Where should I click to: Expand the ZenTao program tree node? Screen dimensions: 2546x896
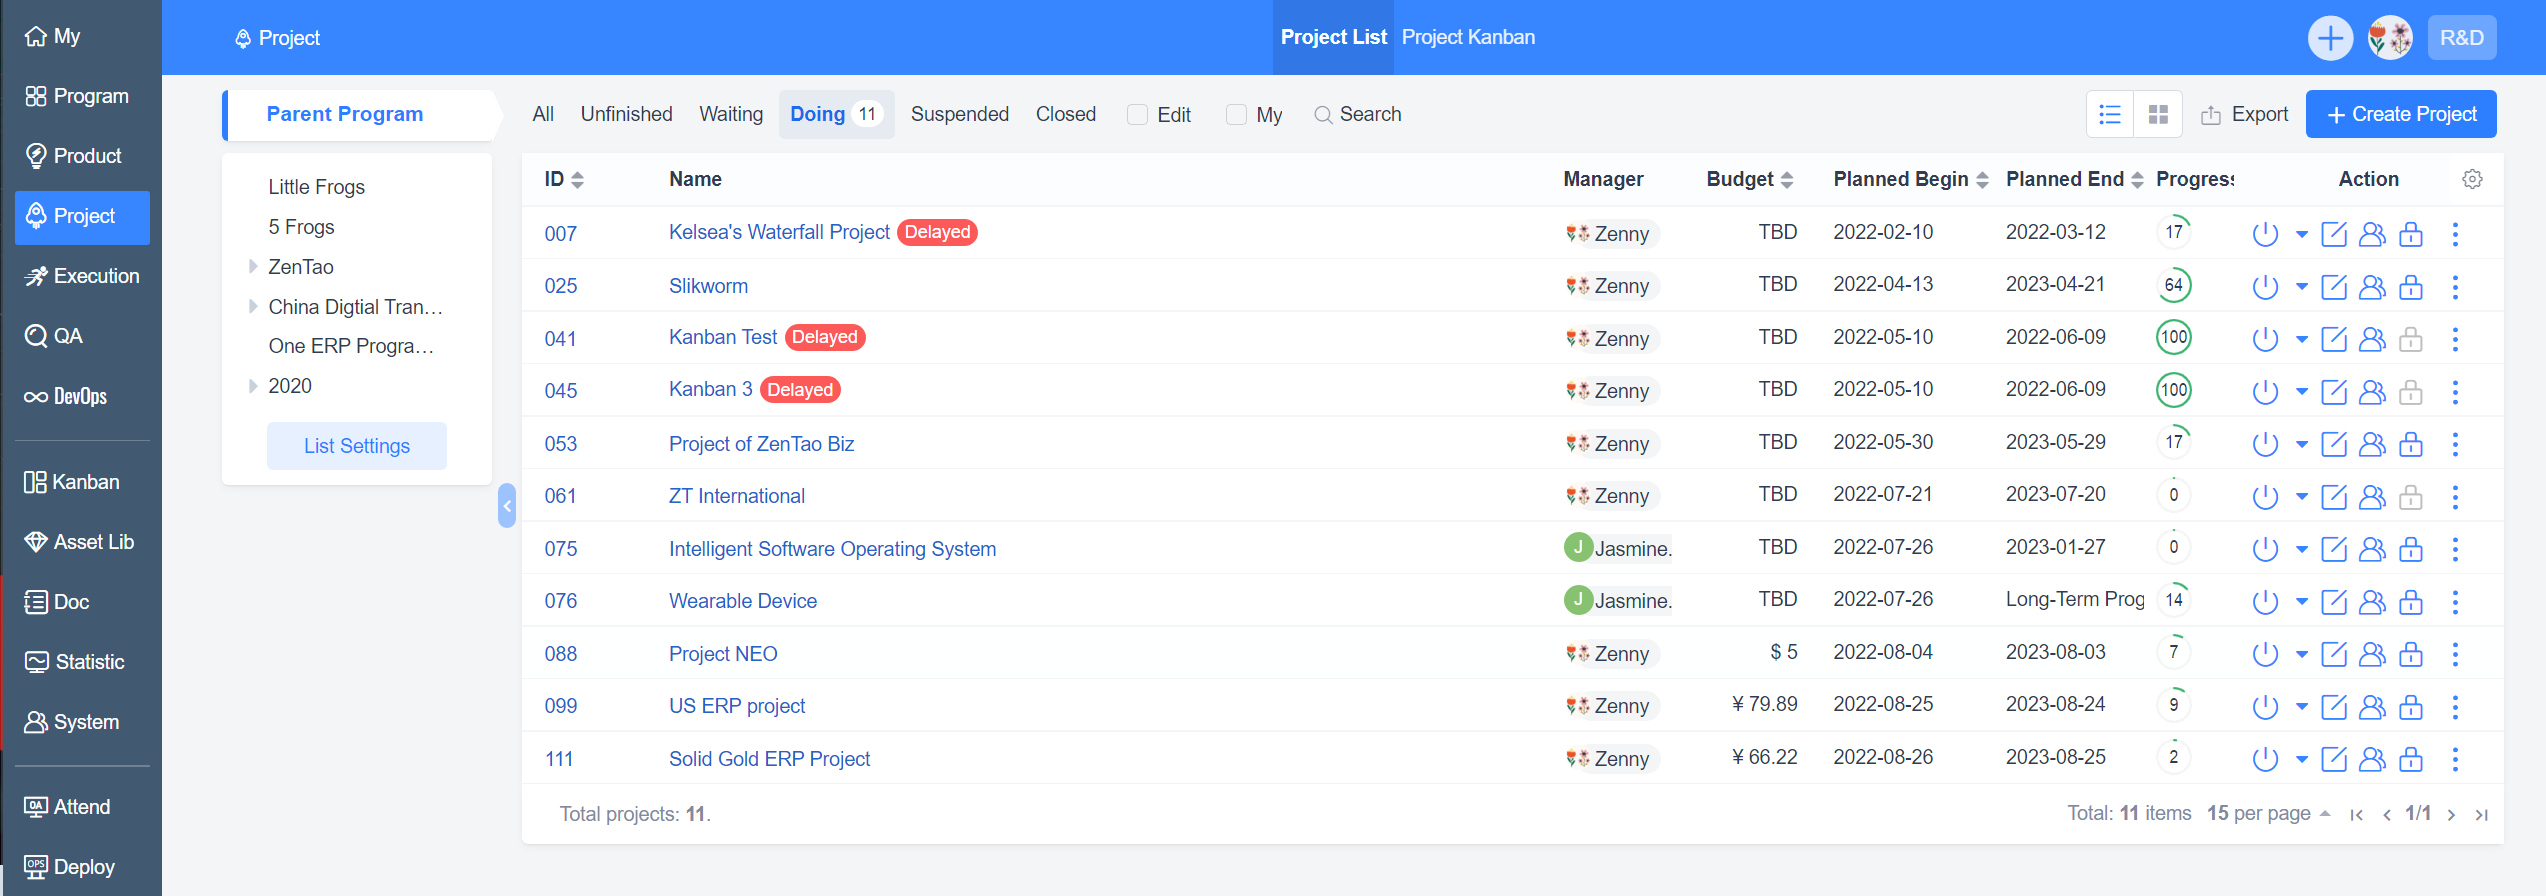[253, 266]
